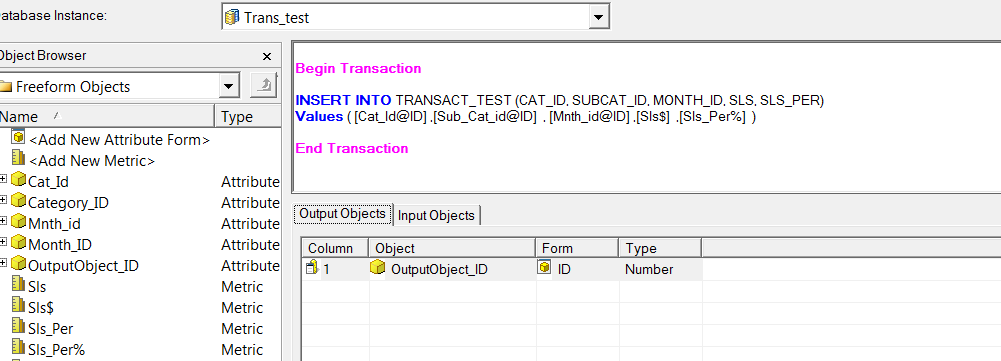The height and width of the screenshot is (361, 1001).
Task: Click the OutputObject_ID cube icon in output grid
Action: 378,268
